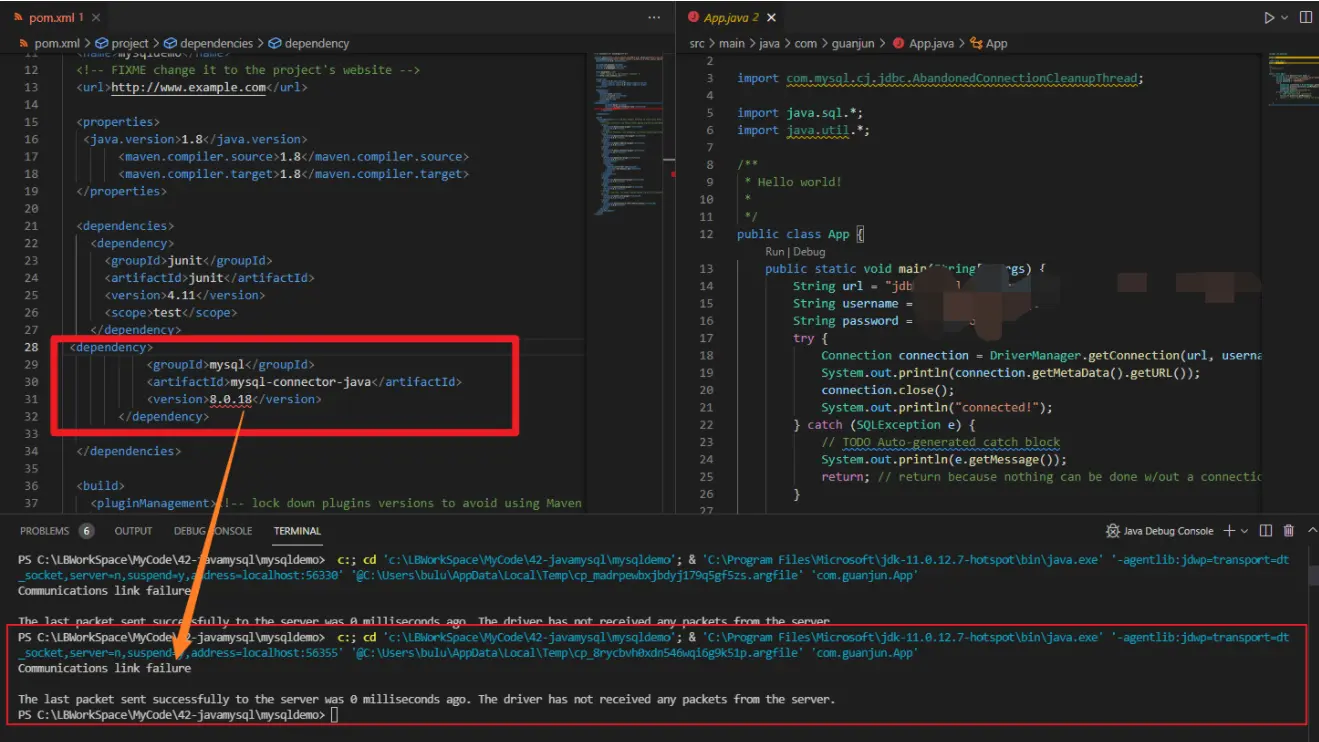Image resolution: width=1319 pixels, height=742 pixels.
Task: Focus the terminal prompt input cursor
Action: coord(335,715)
